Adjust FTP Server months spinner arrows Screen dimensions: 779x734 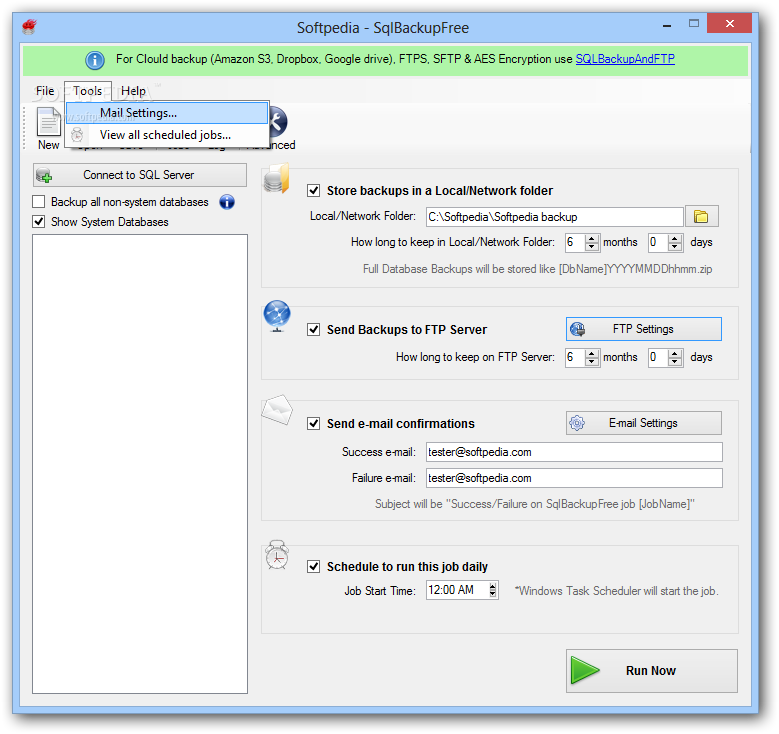click(x=591, y=357)
